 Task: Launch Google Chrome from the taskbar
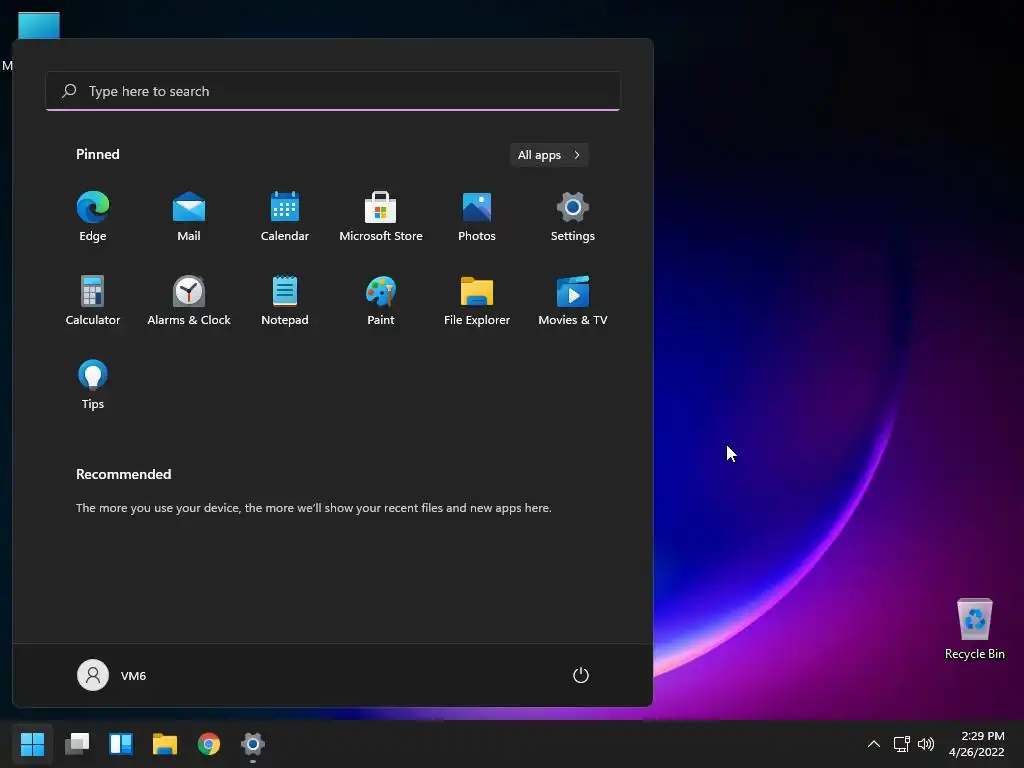click(x=209, y=743)
